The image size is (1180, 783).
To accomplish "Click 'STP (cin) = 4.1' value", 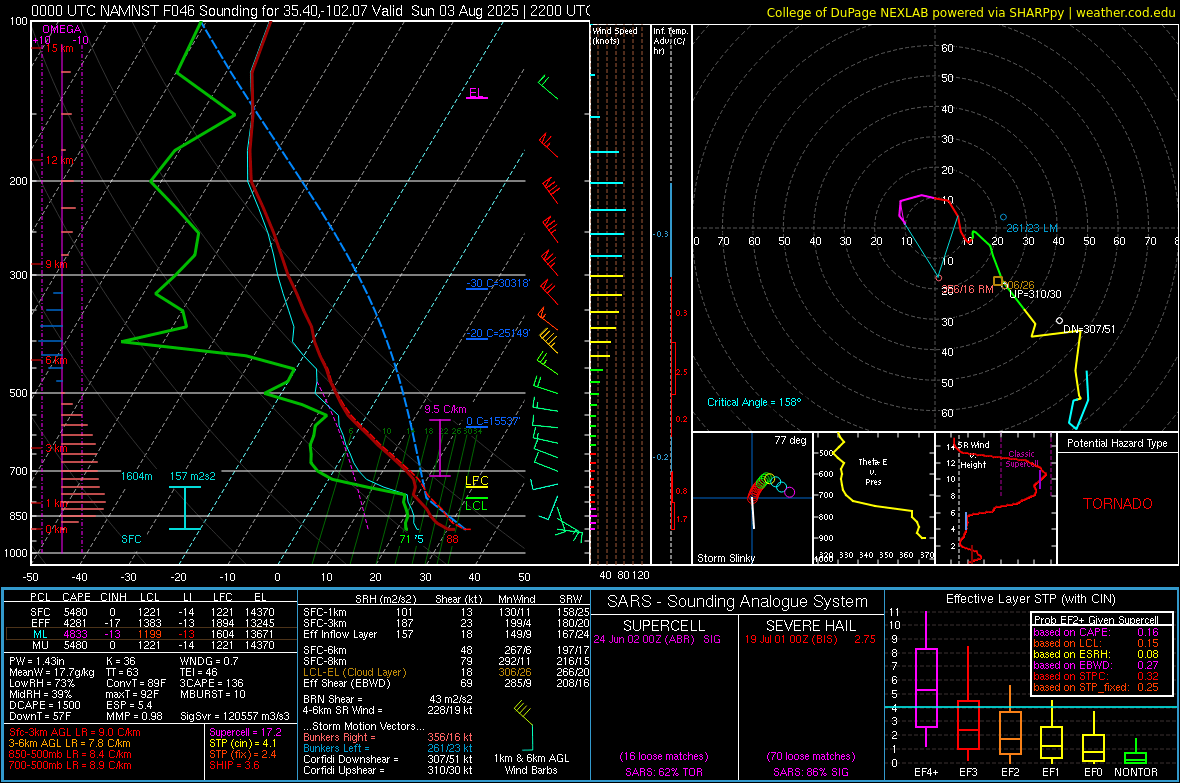I will 243,743.
